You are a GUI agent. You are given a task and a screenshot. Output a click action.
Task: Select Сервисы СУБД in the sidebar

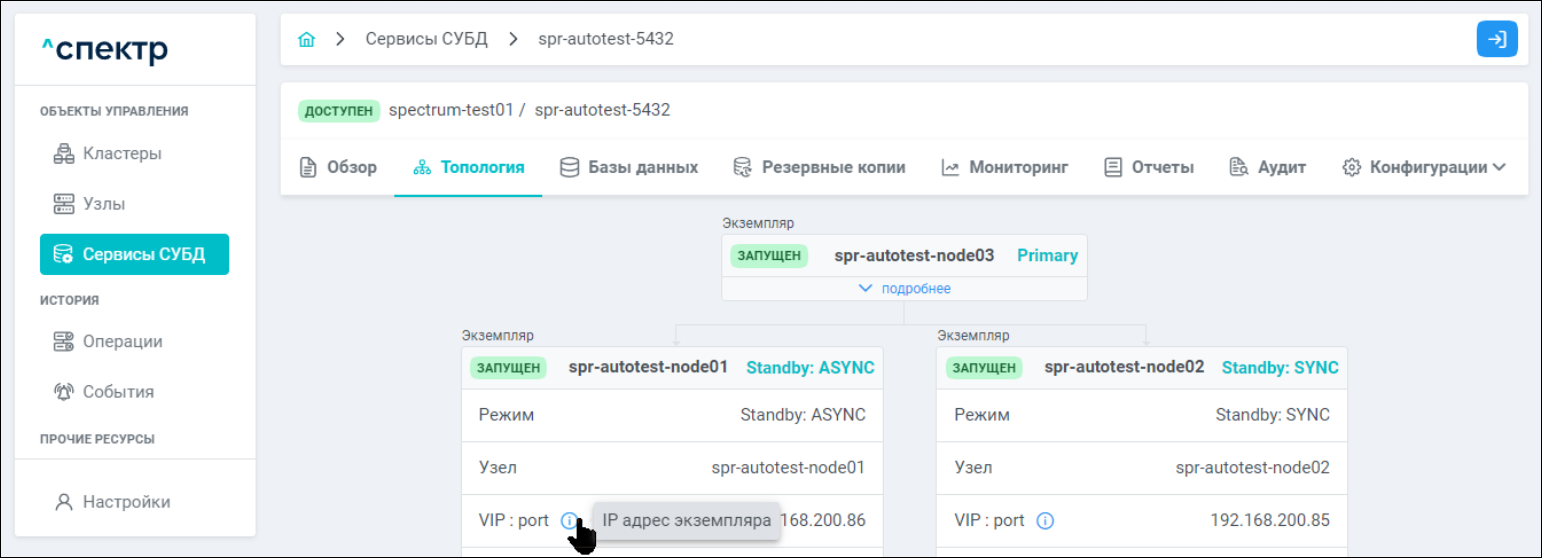click(x=134, y=254)
